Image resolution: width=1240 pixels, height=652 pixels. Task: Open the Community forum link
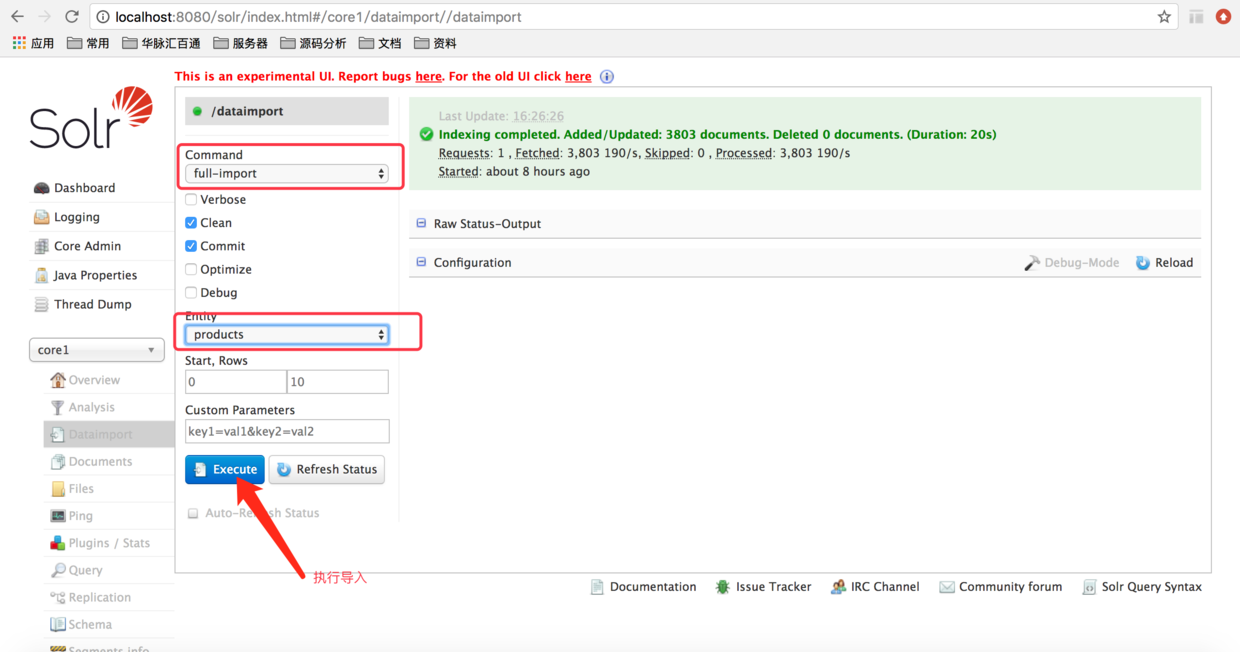coord(1000,587)
